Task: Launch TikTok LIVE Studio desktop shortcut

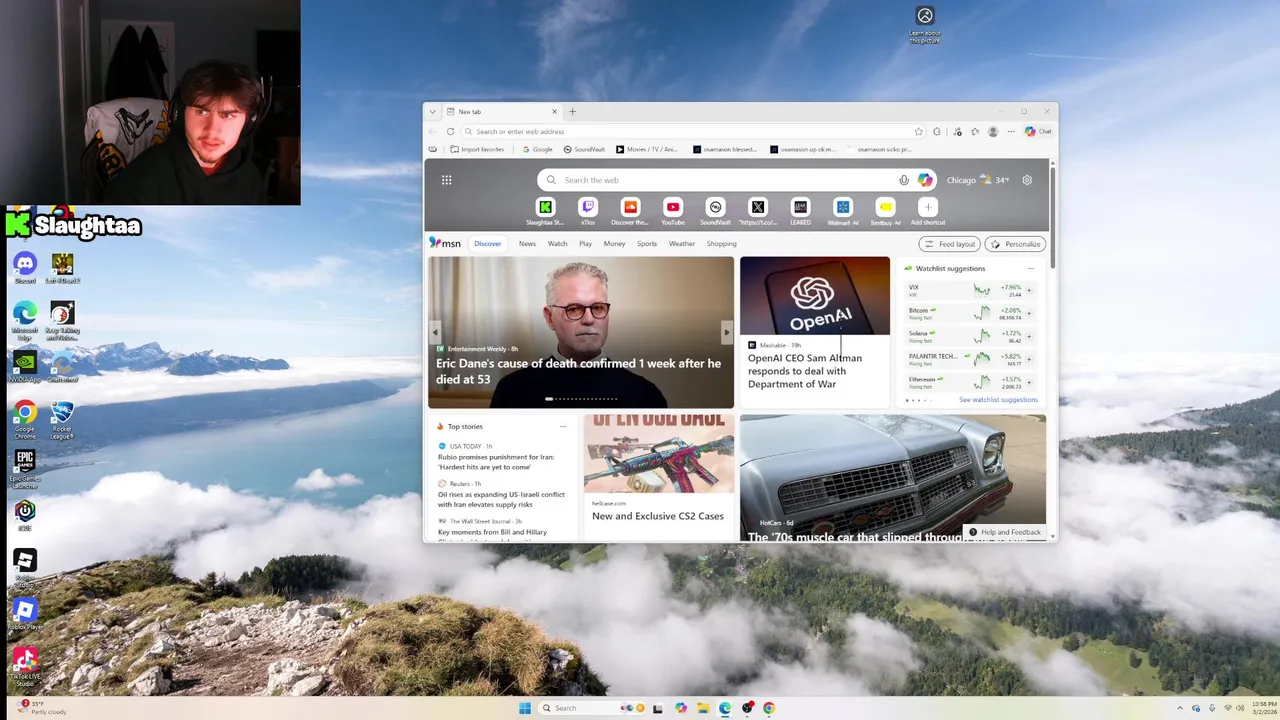Action: pos(25,666)
